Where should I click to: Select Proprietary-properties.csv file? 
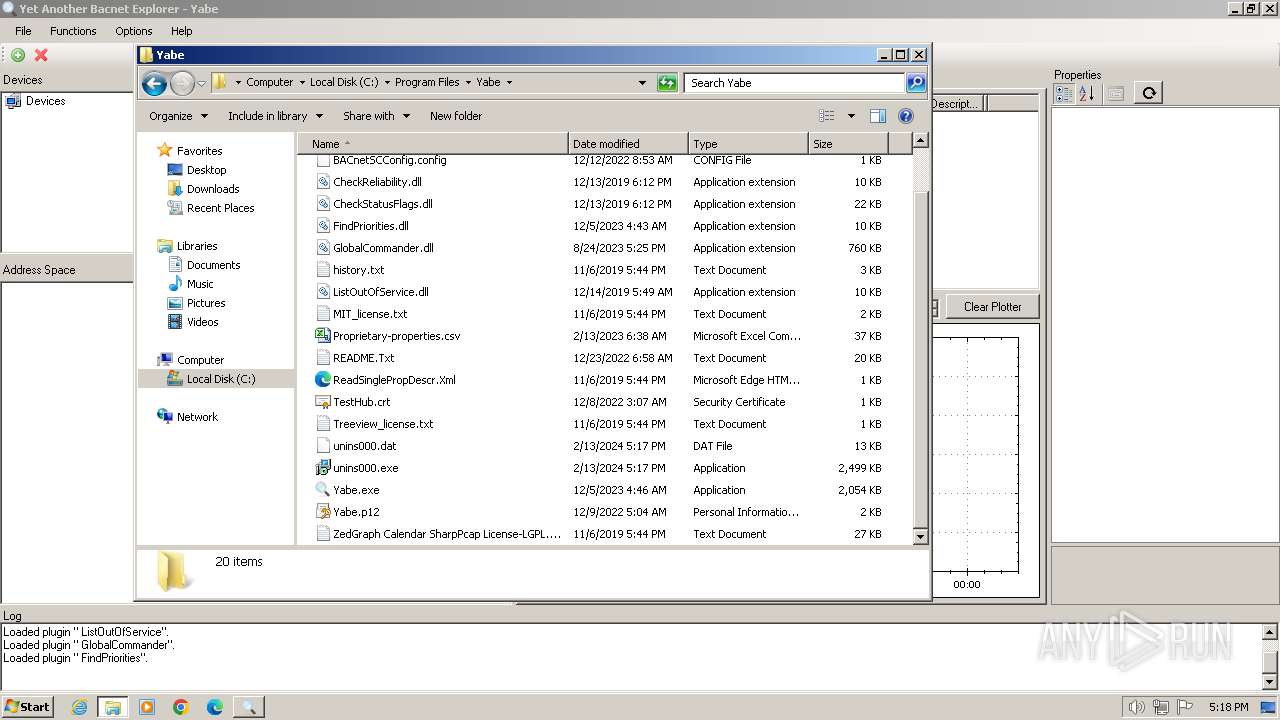(396, 336)
